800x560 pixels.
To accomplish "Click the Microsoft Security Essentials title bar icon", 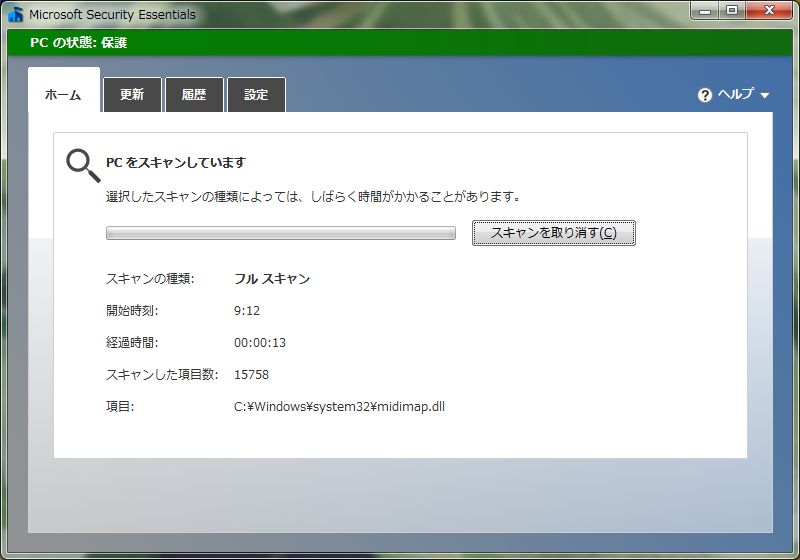I will tap(15, 14).
